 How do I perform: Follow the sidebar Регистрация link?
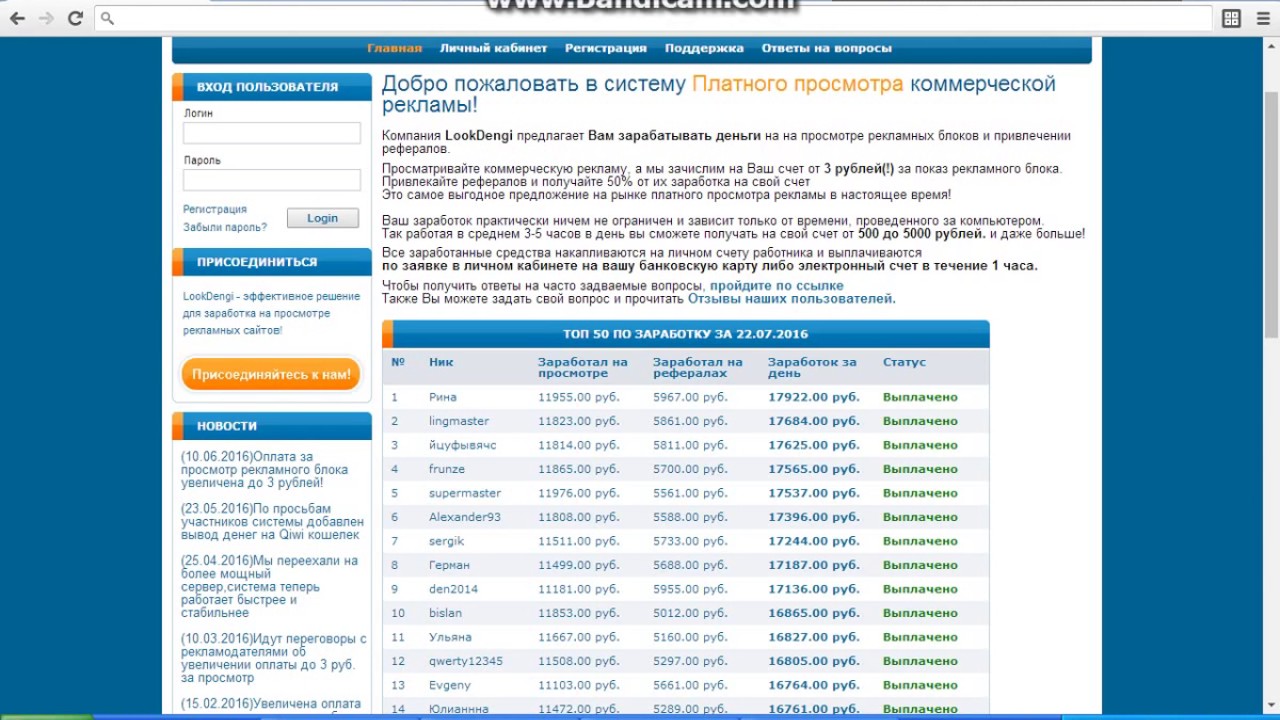tap(215, 209)
